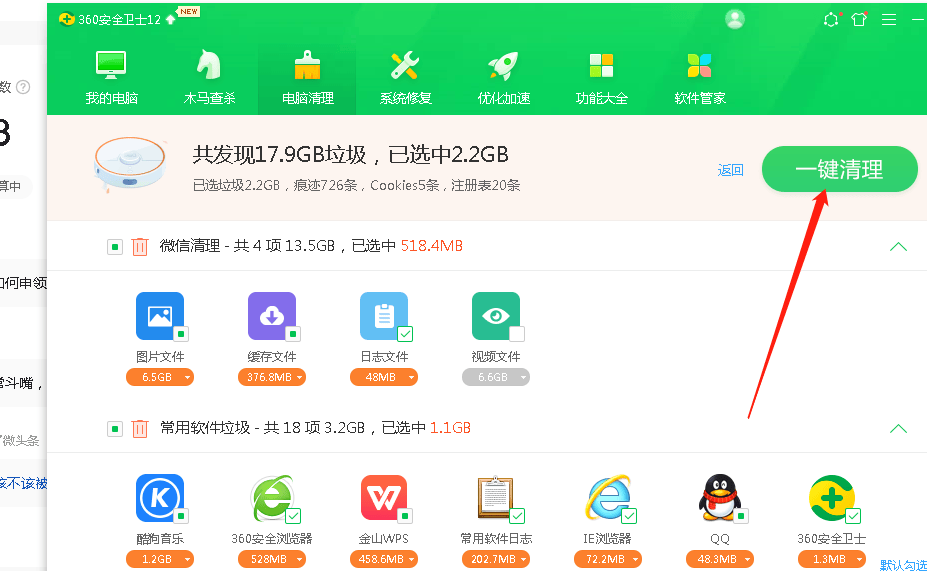Check the 视频文件 item checkbox

pos(516,334)
